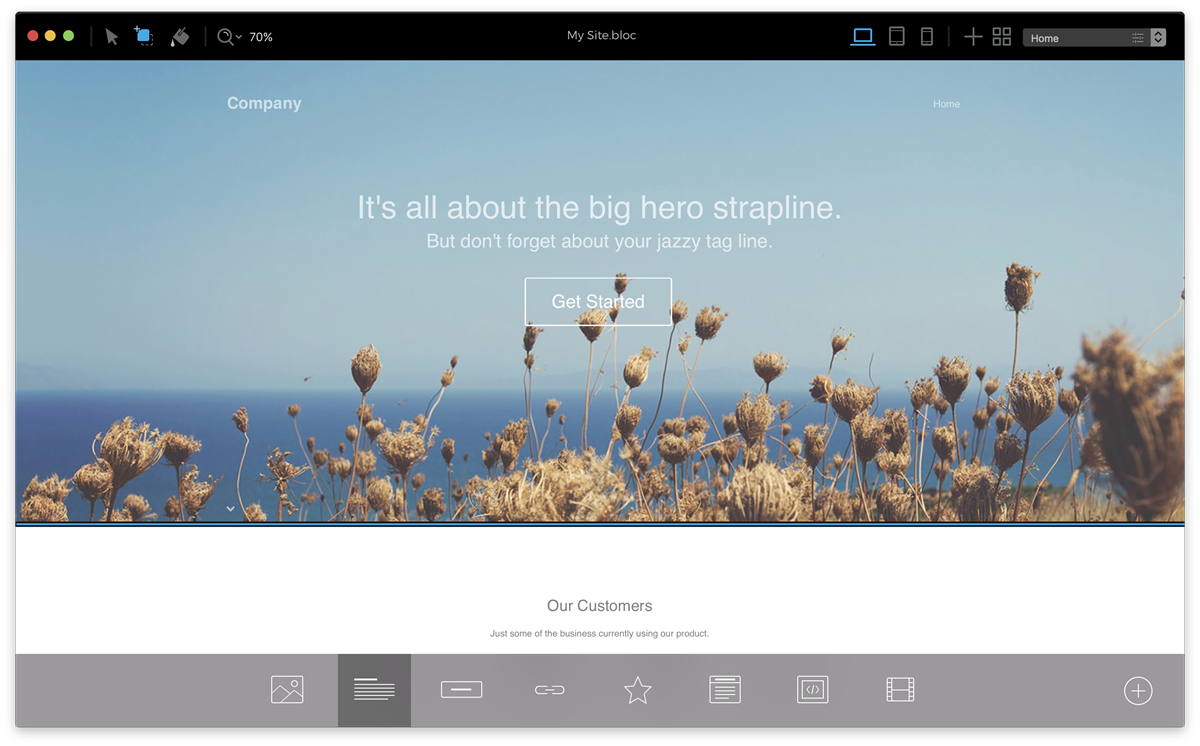Open the zoom level dropdown
Image resolution: width=1200 pixels, height=746 pixels.
coord(231,37)
